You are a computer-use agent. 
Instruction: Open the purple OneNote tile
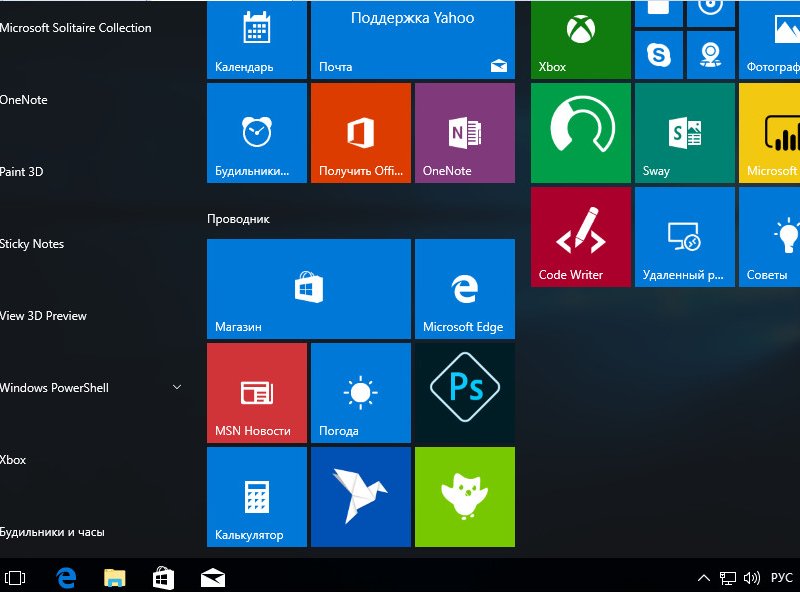pos(465,133)
